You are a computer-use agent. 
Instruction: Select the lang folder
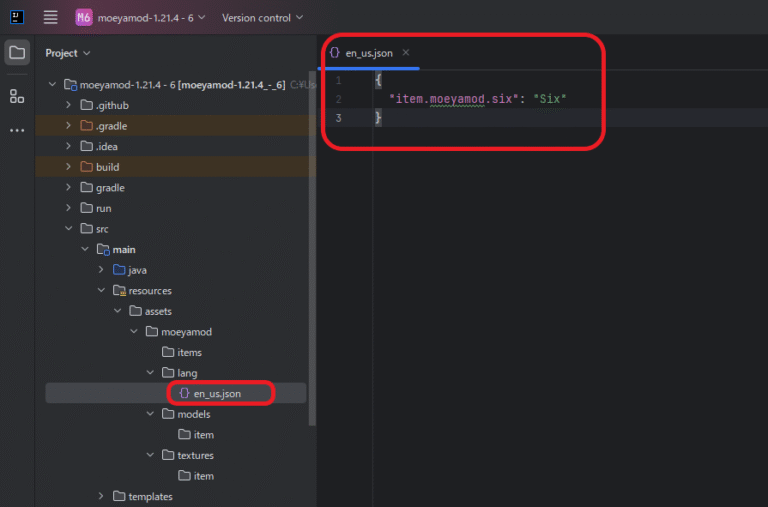click(179, 373)
